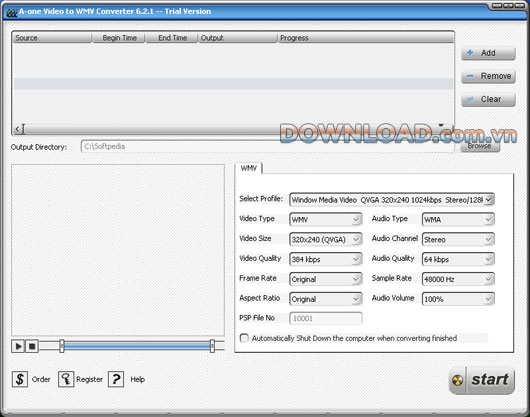The width and height of the screenshot is (530, 417).
Task: Click the Begin Time column header
Action: point(119,38)
